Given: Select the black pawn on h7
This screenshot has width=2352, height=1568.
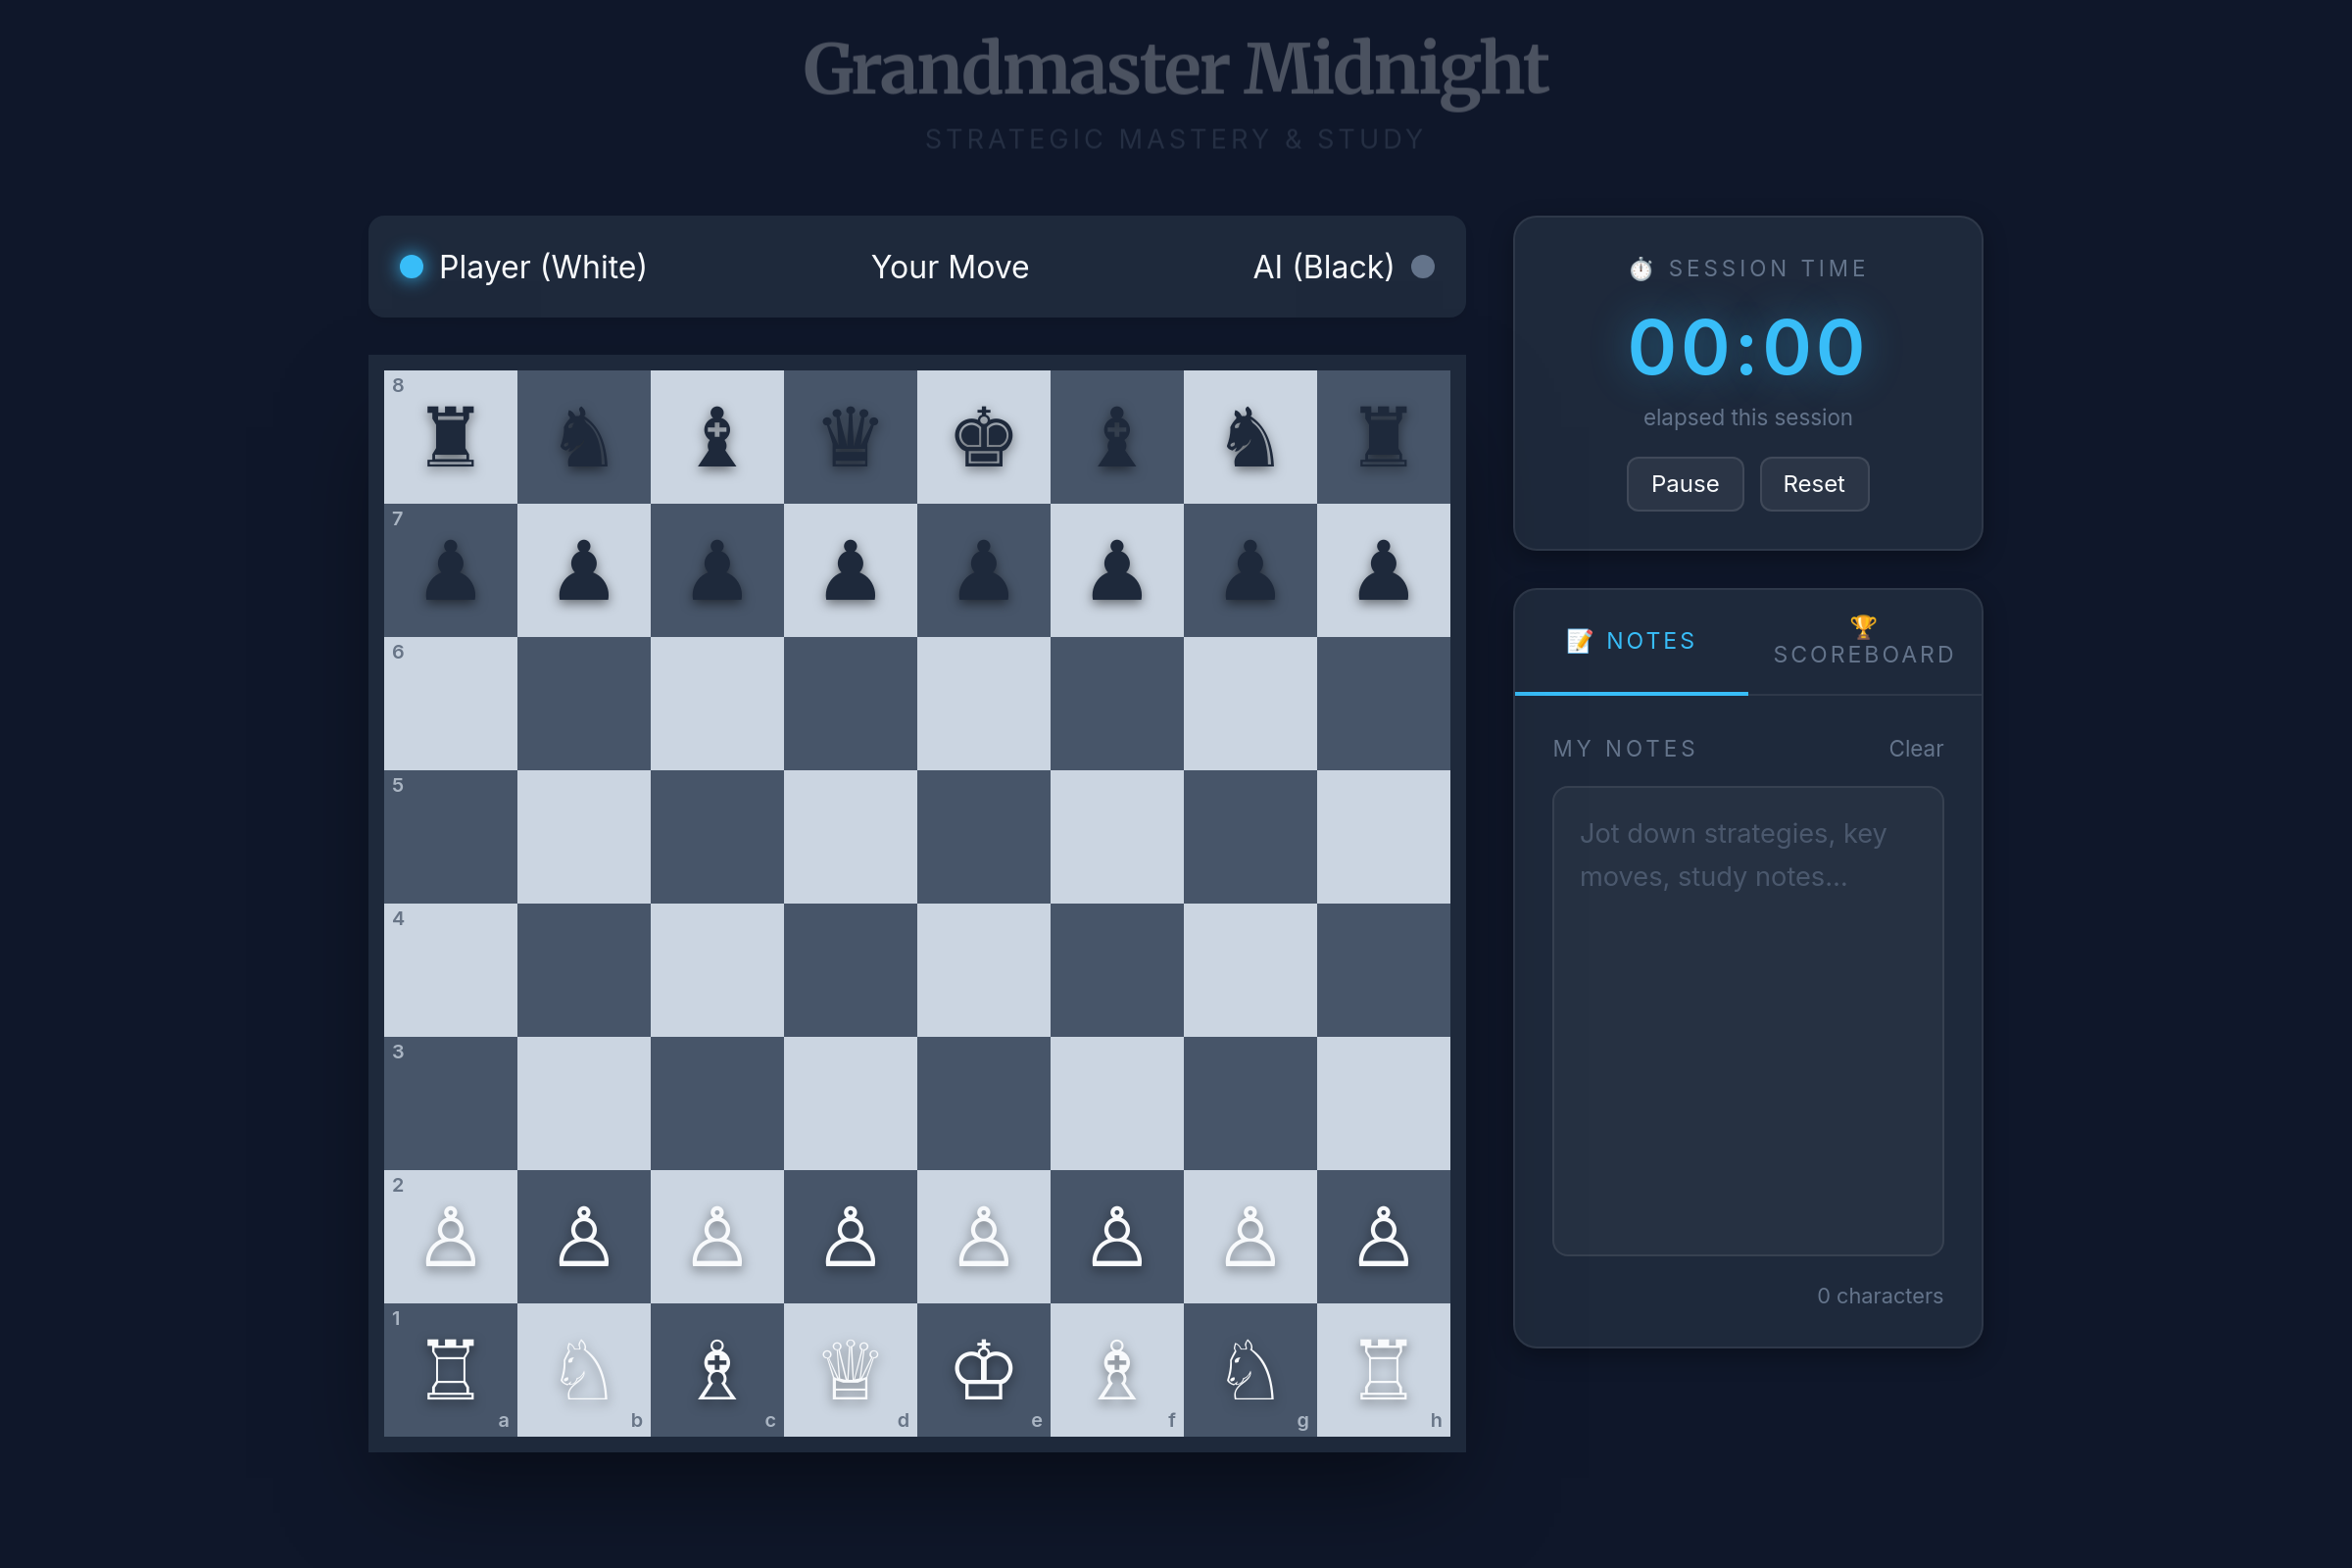Looking at the screenshot, I should tap(1384, 570).
